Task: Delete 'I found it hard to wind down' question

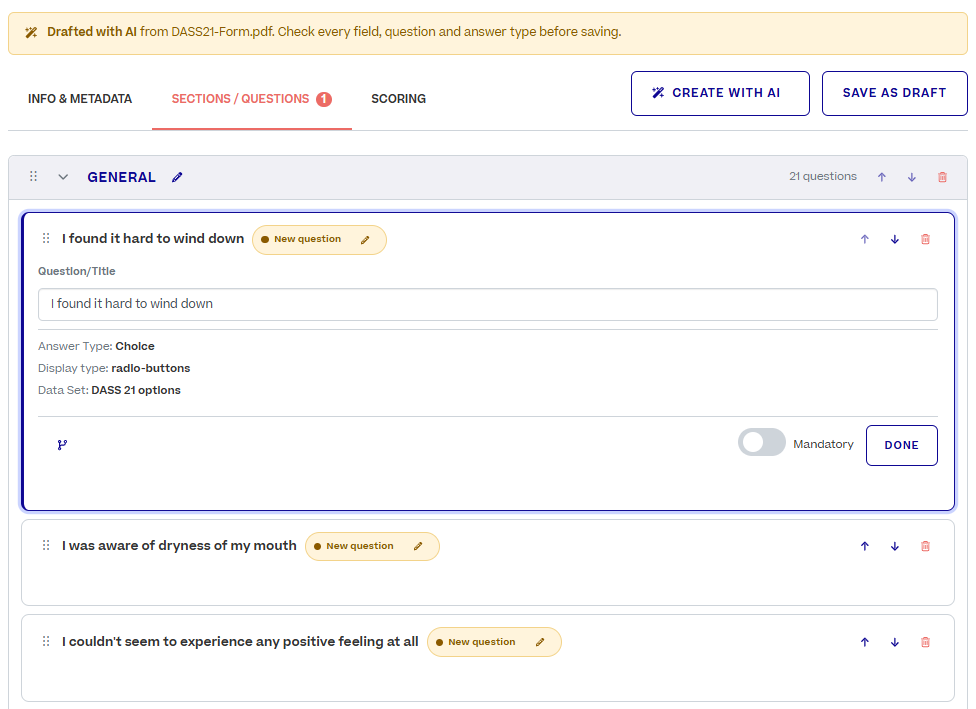Action: 926,239
